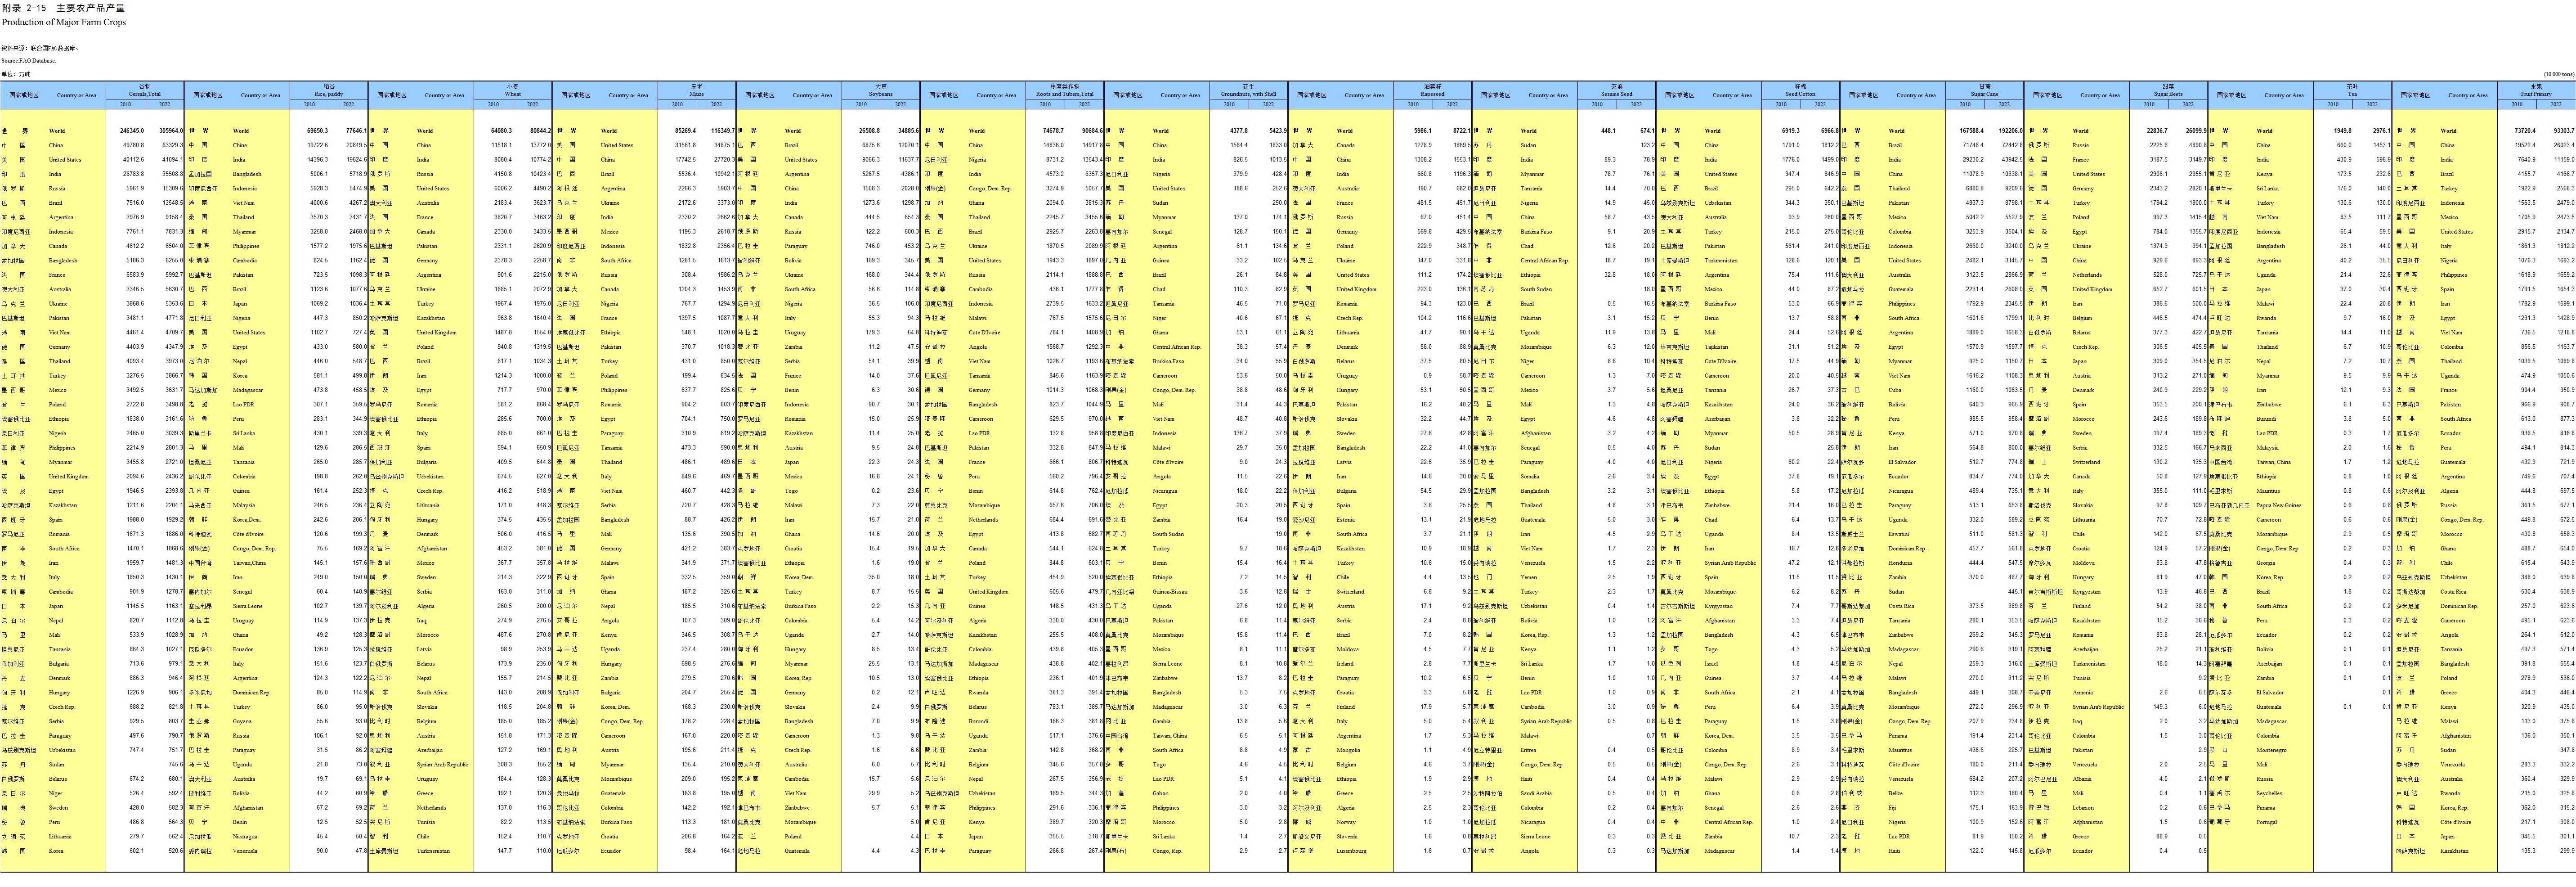This screenshot has height=887, width=2576.
Task: Select World tea 2010 value 1949.8
Action: click(2344, 131)
